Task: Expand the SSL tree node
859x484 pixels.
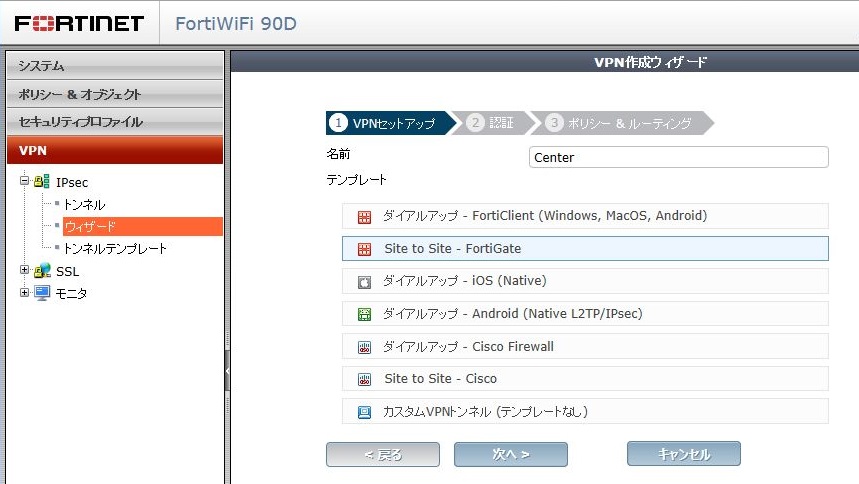Action: (24, 270)
